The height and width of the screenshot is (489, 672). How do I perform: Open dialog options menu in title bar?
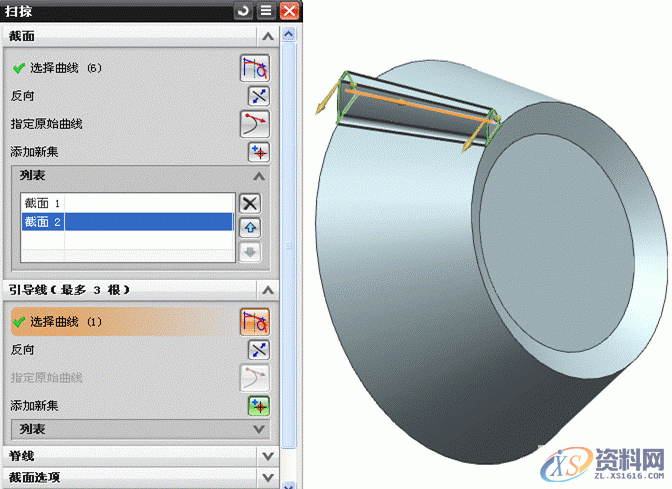[266, 10]
